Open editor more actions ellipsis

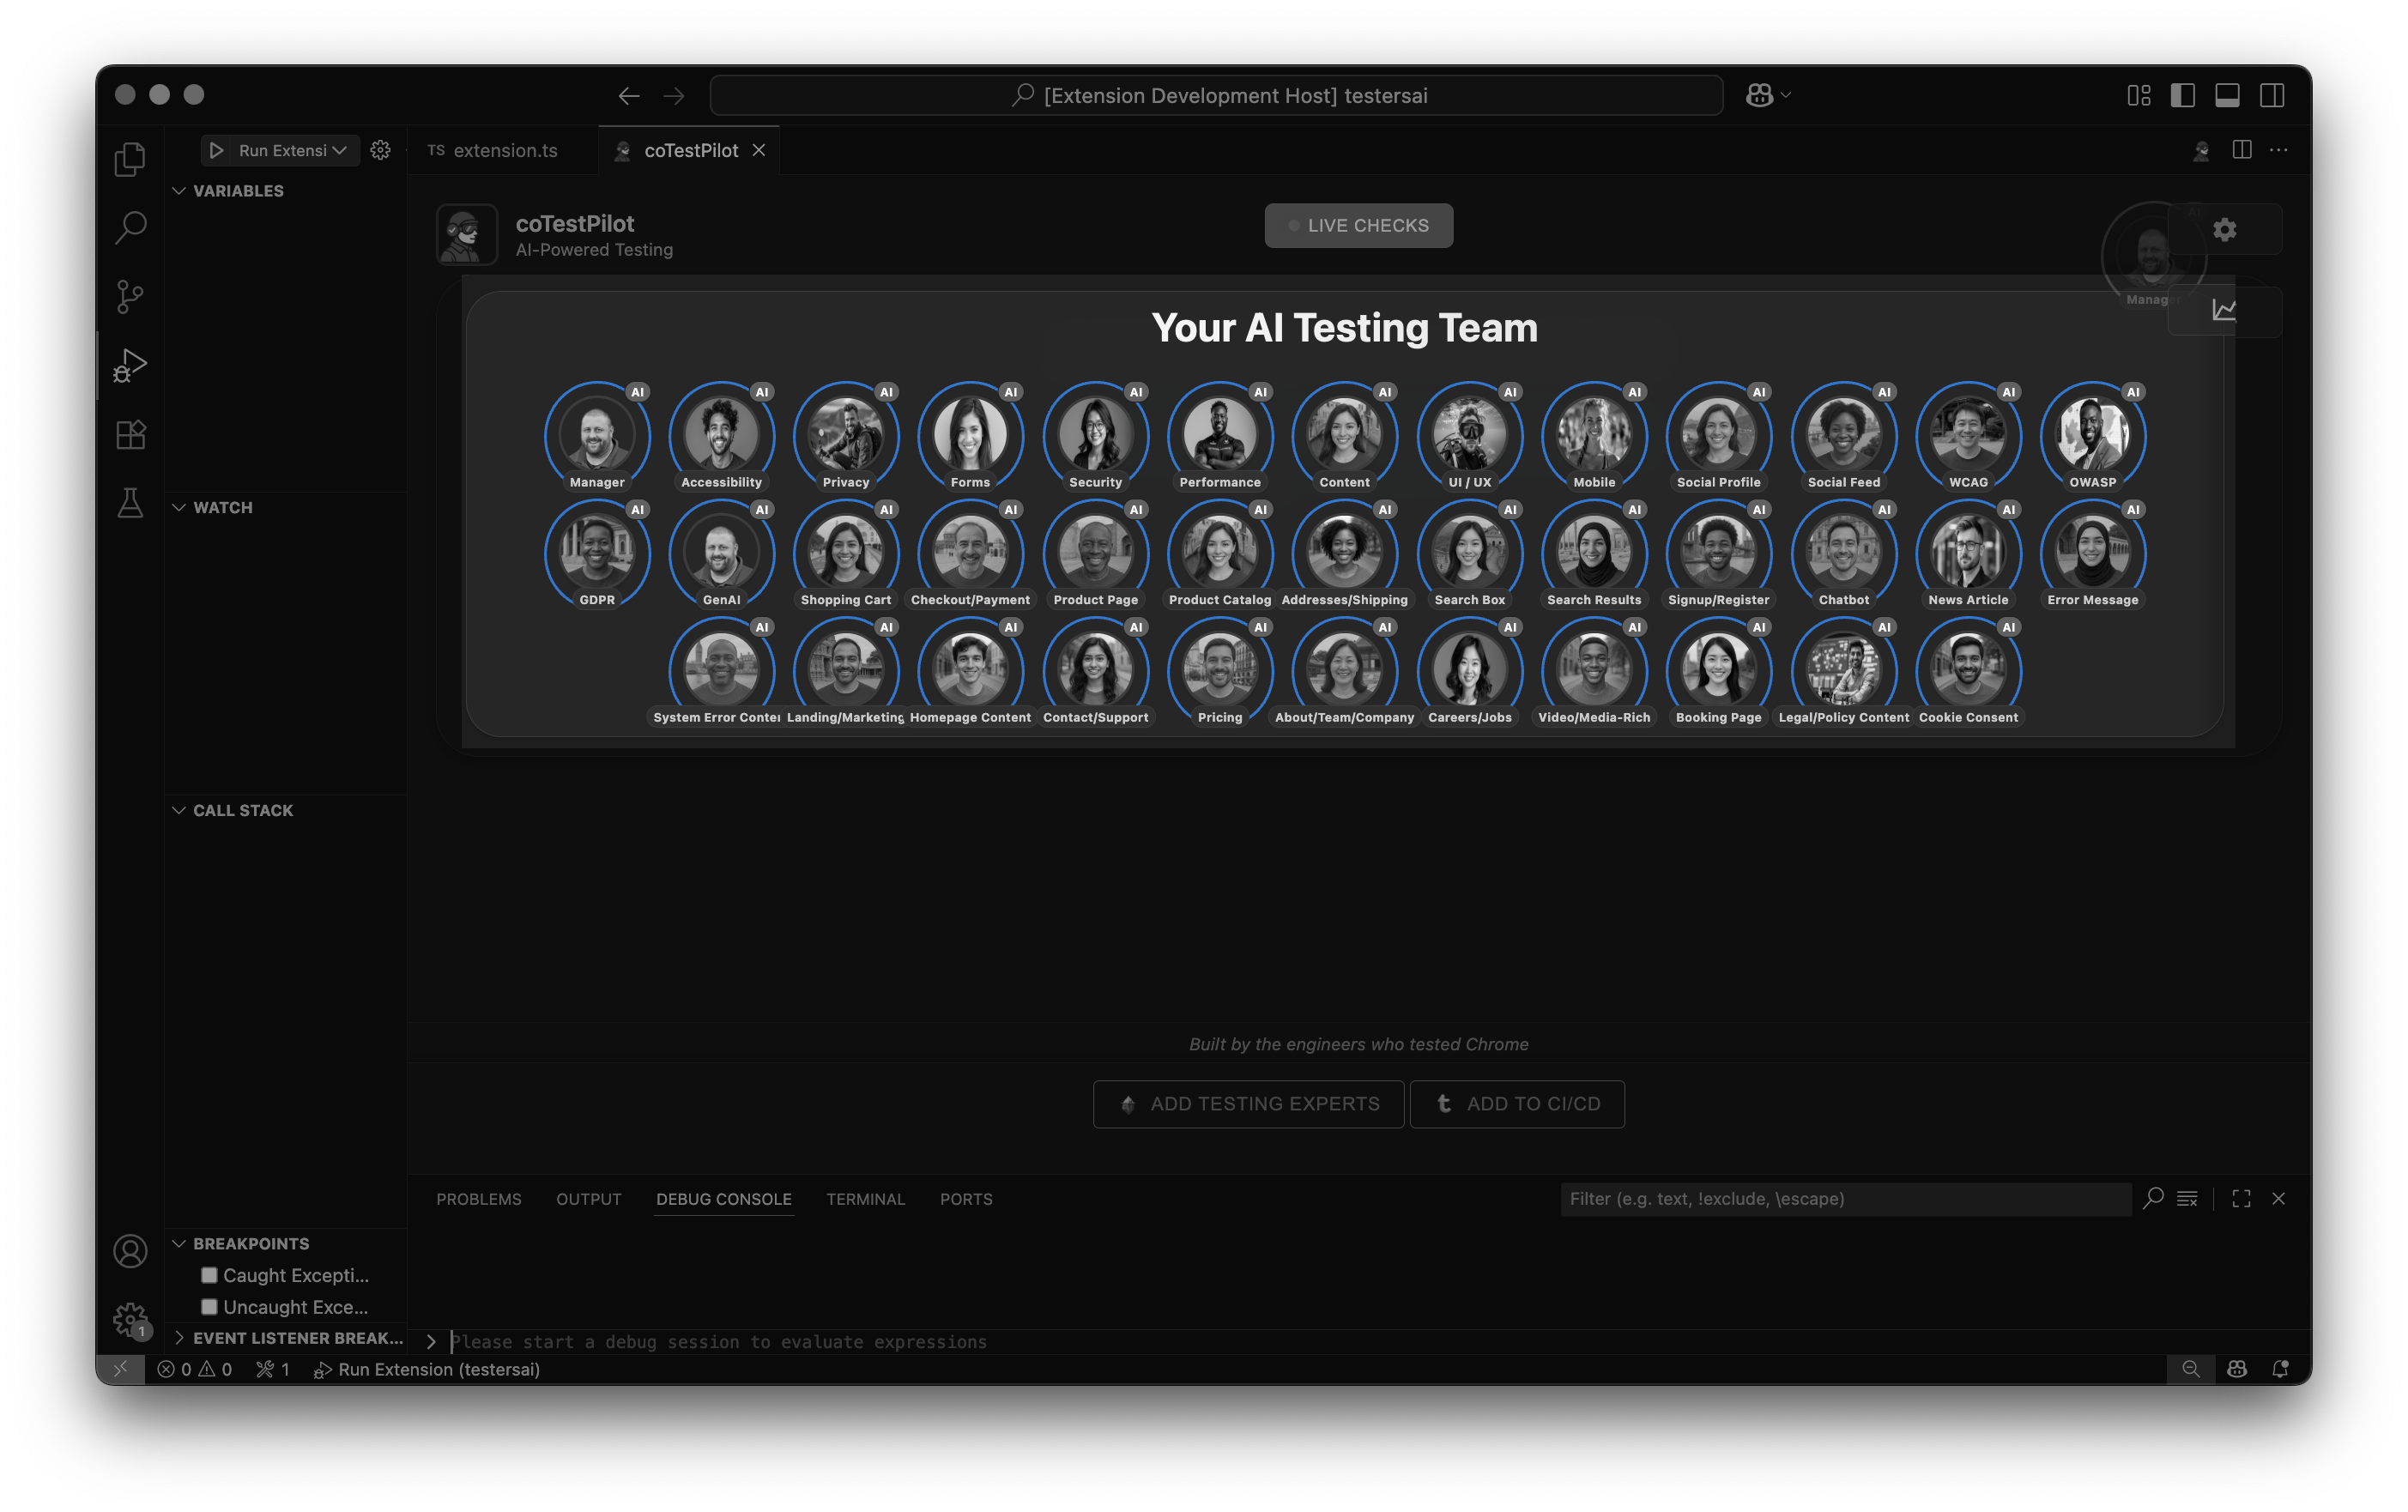pos(2278,149)
